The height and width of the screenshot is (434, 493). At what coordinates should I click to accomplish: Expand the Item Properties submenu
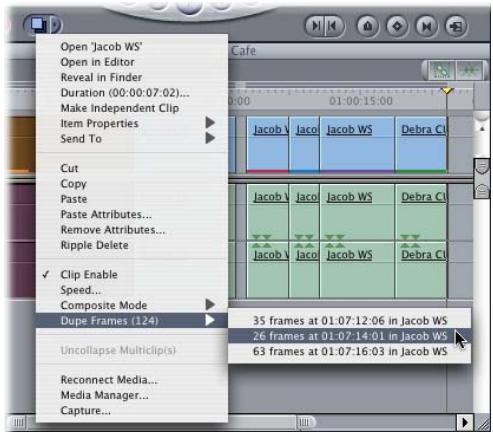point(132,123)
